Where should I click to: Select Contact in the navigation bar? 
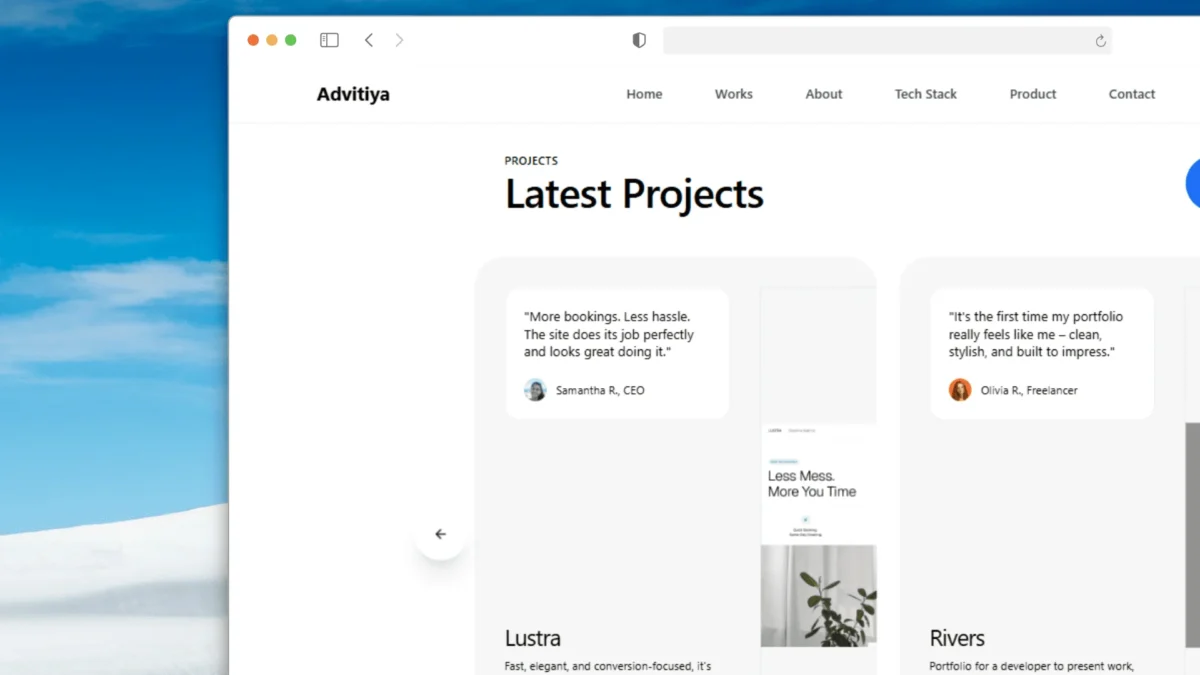pos(1131,94)
